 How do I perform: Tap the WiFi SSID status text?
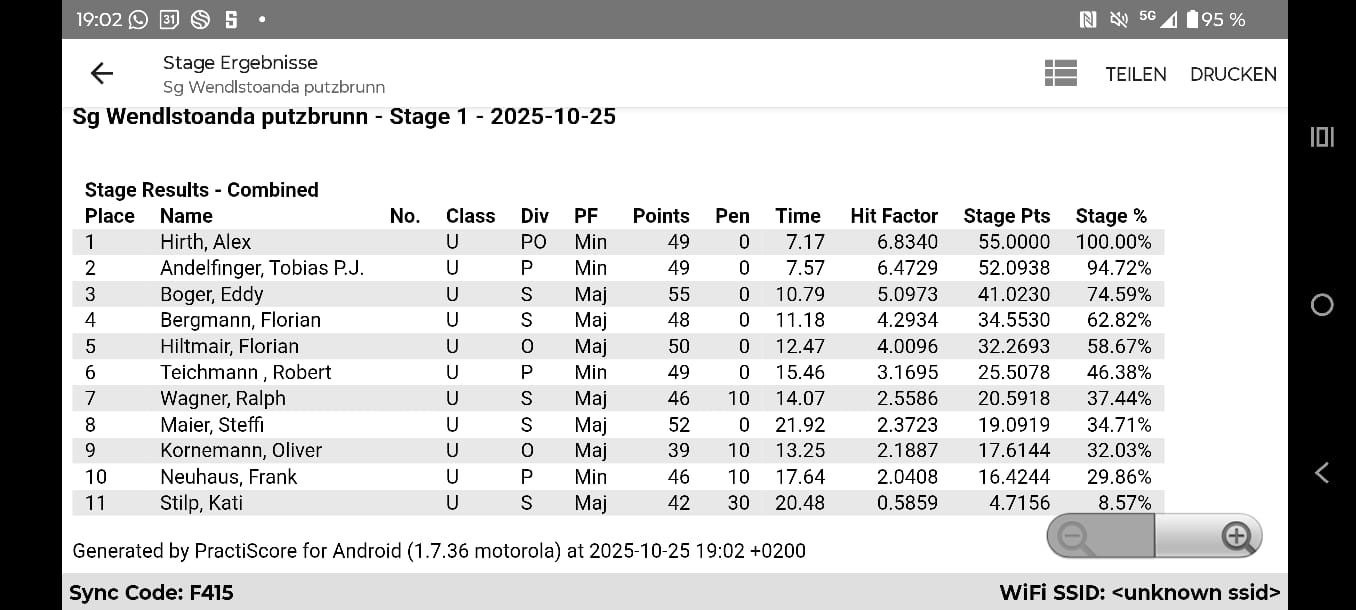click(1139, 593)
